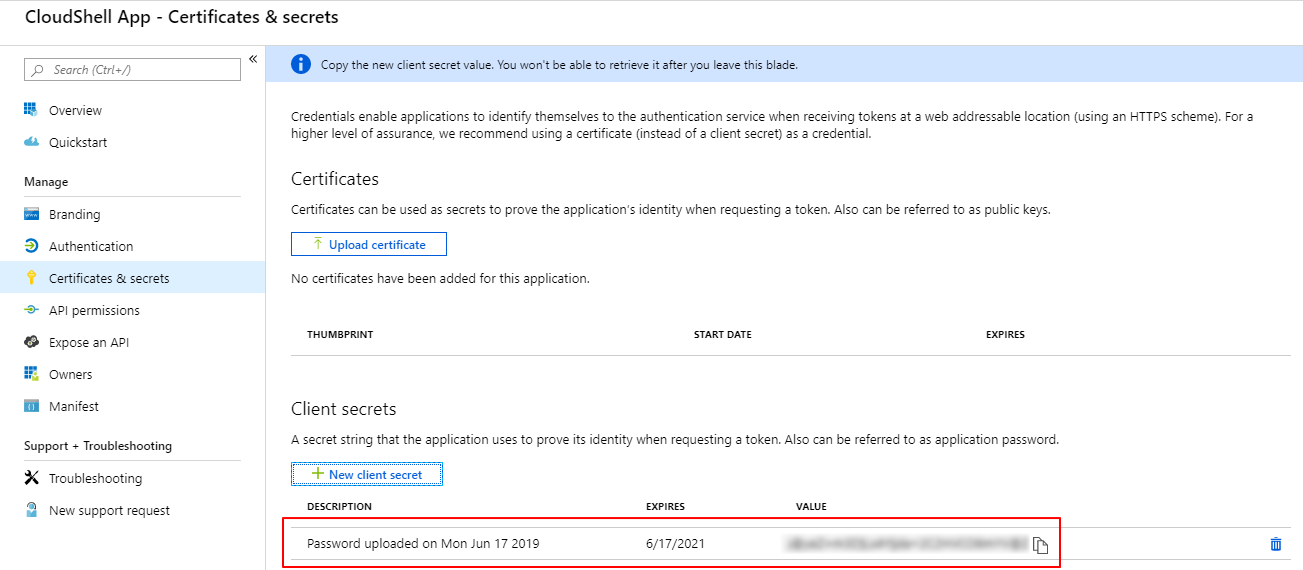Click the Owners icon

pyautogui.click(x=31, y=374)
